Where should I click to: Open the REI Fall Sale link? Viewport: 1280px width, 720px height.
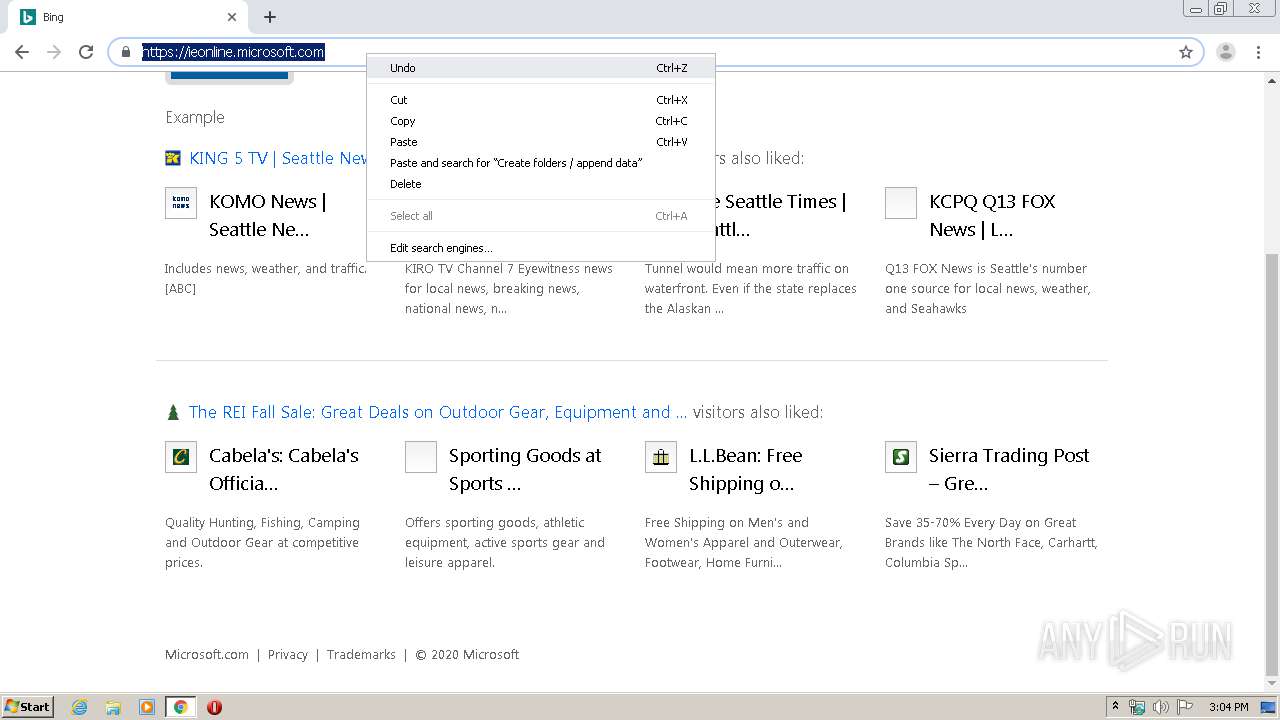pyautogui.click(x=438, y=412)
